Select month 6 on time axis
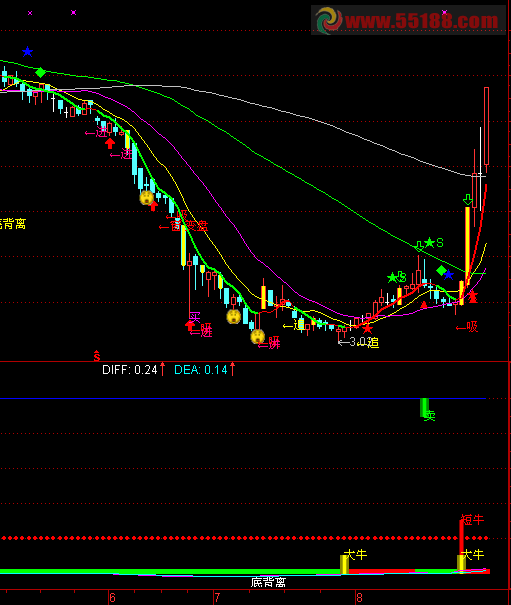The width and height of the screenshot is (511, 605). 112,598
